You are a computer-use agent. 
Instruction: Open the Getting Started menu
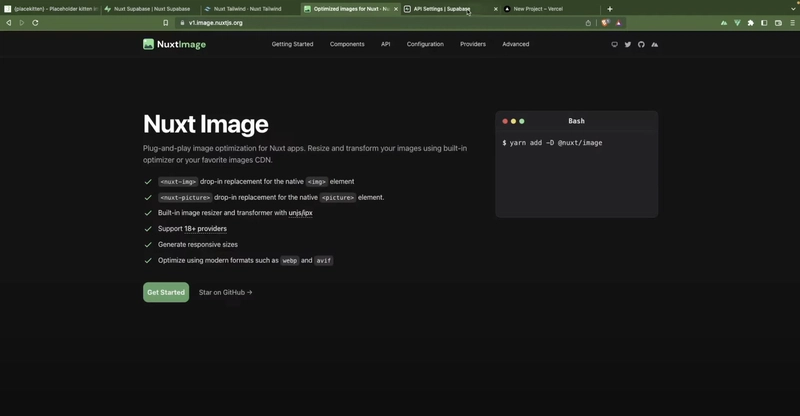292,44
